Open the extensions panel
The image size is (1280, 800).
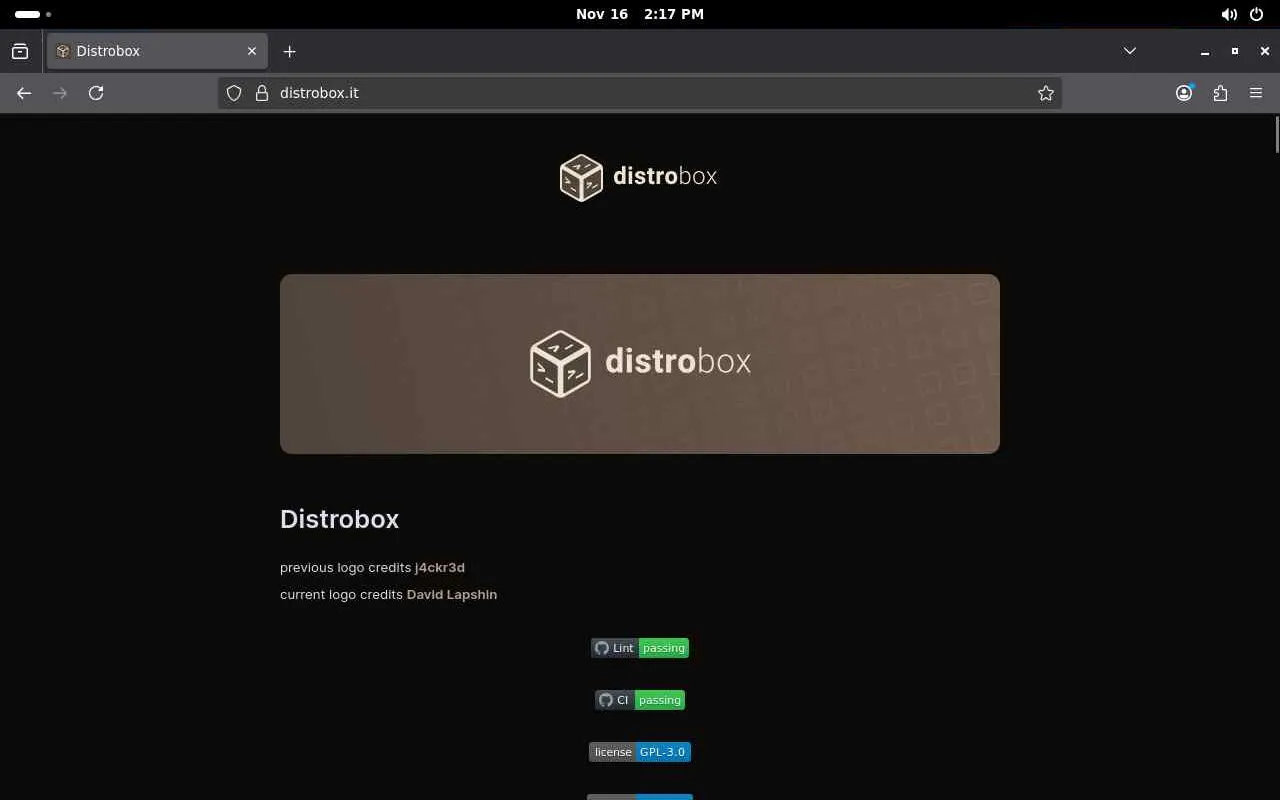click(1220, 93)
